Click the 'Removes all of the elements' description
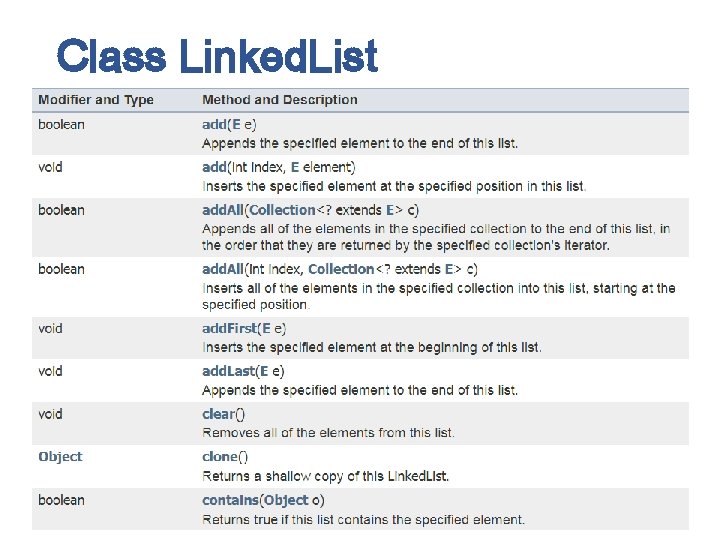 328,433
